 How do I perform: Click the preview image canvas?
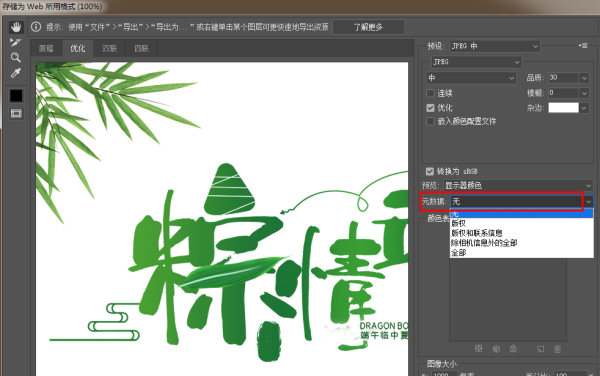click(222, 219)
